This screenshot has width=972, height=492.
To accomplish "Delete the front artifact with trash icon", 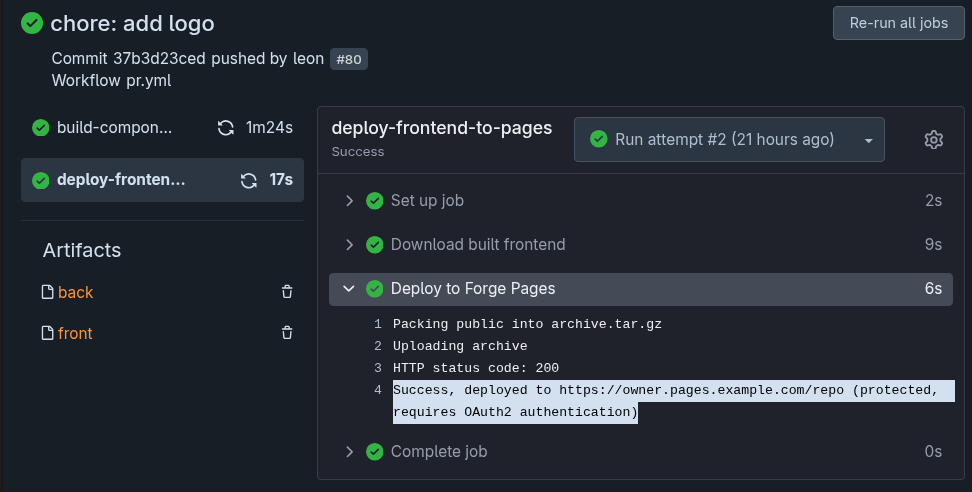I will [287, 333].
